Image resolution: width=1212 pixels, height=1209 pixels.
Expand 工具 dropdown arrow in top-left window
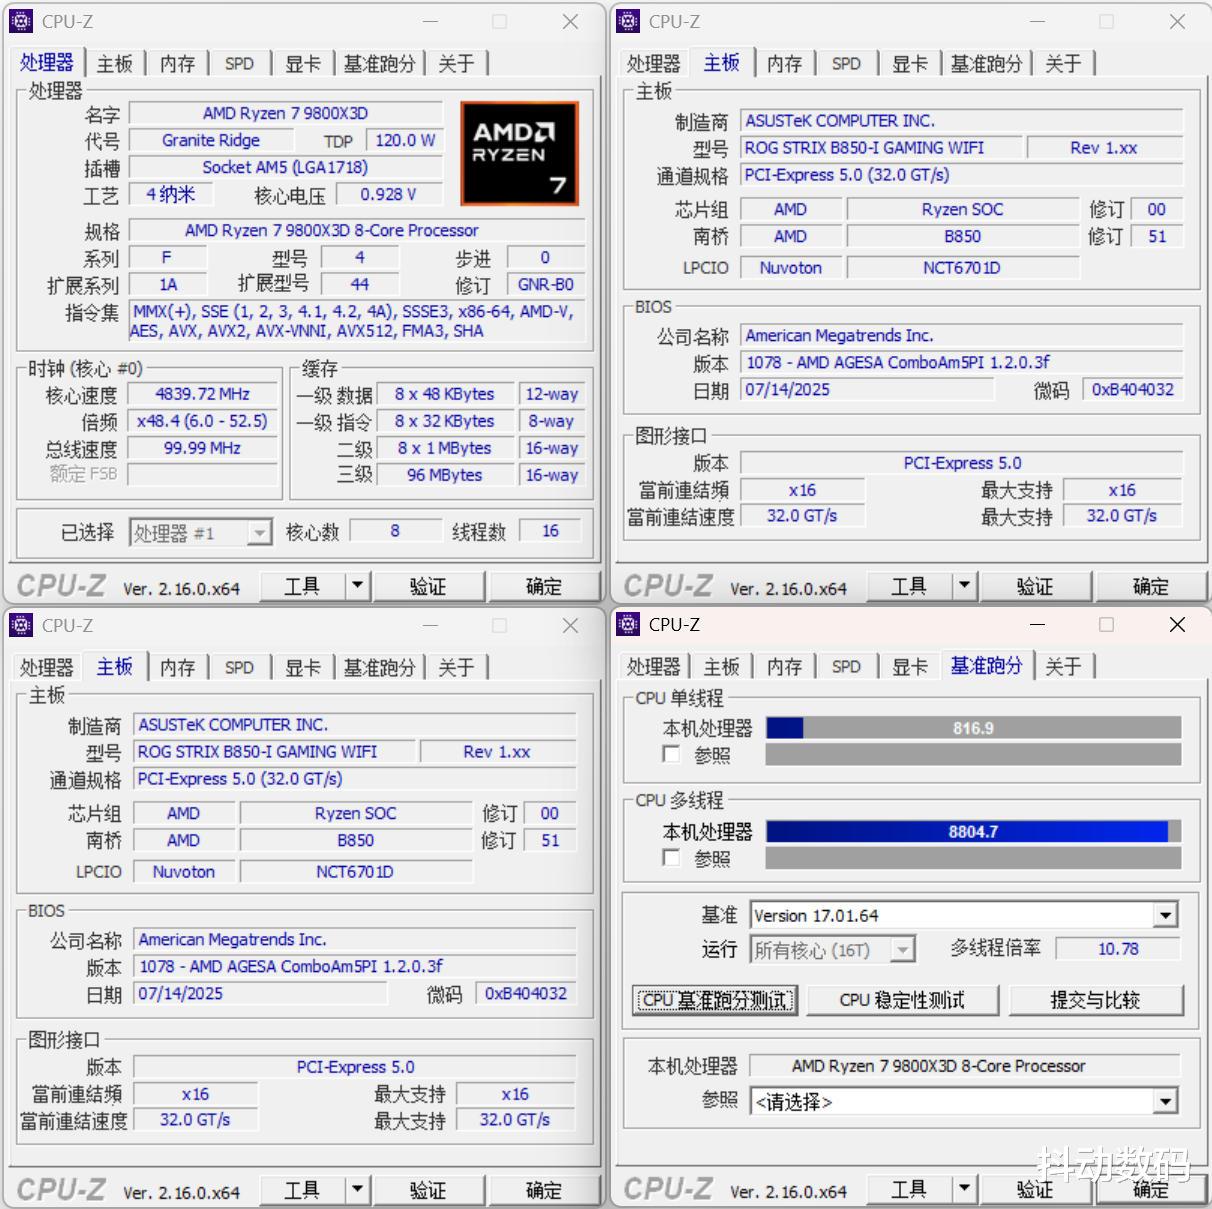357,585
